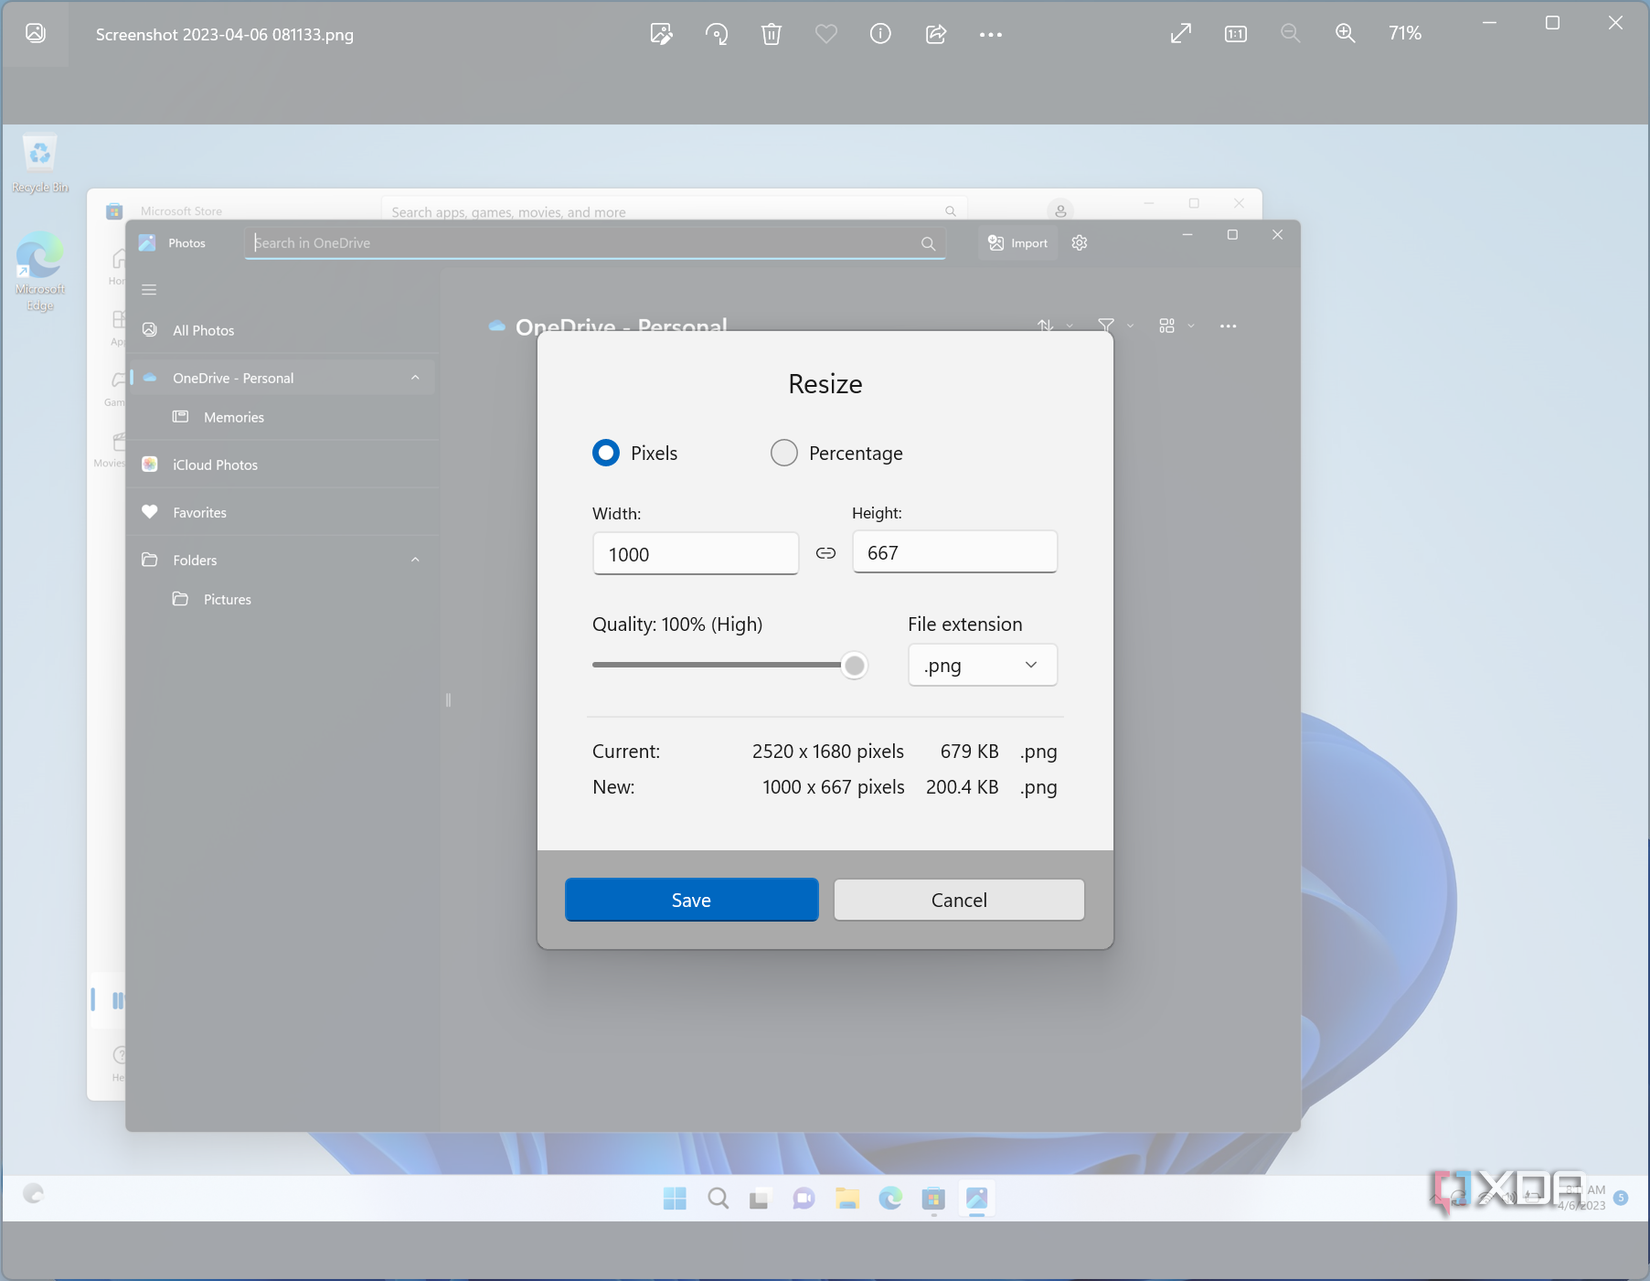
Task: Click the Height input field
Action: pyautogui.click(x=954, y=553)
